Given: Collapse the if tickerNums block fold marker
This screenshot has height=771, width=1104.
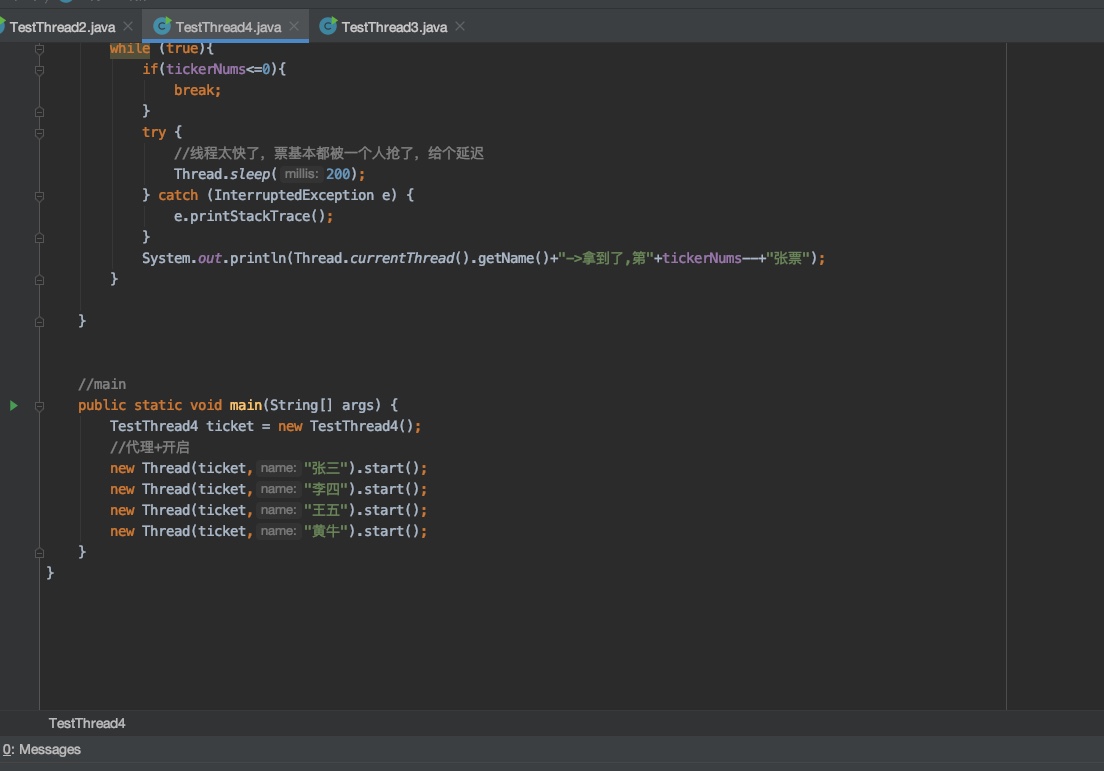Looking at the screenshot, I should click(39, 69).
